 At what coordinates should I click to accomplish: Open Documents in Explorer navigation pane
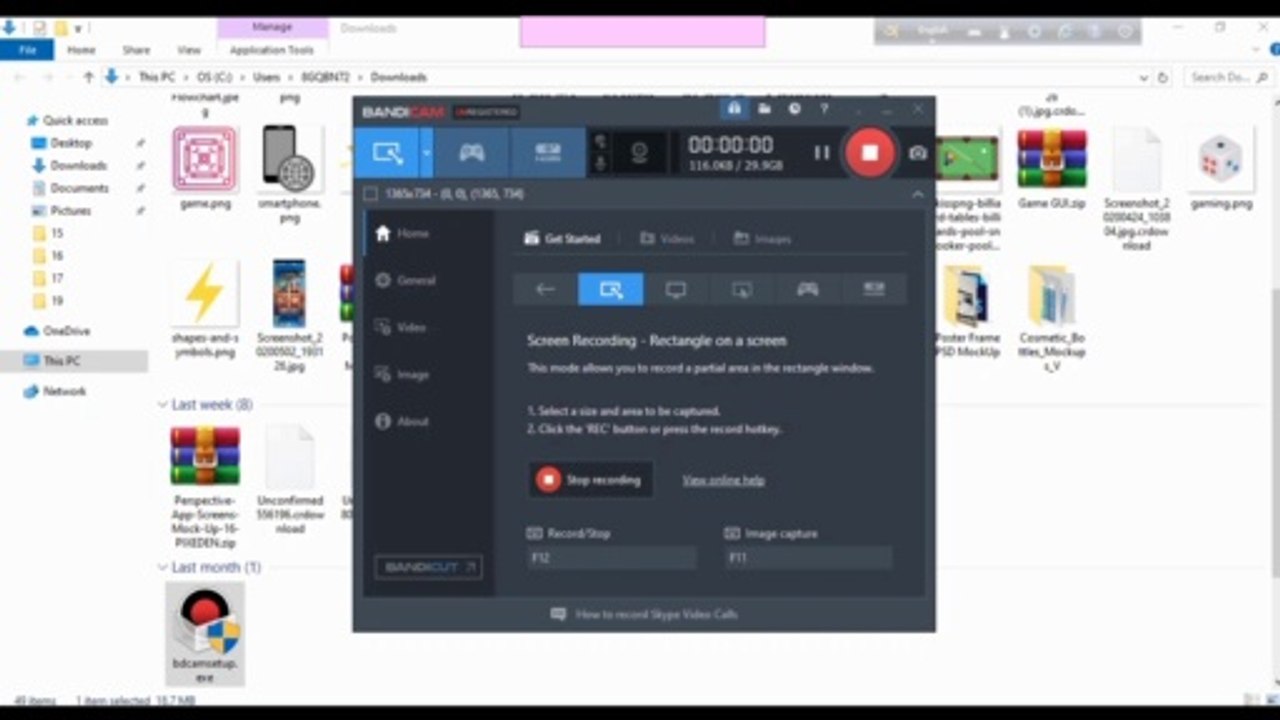(80, 188)
